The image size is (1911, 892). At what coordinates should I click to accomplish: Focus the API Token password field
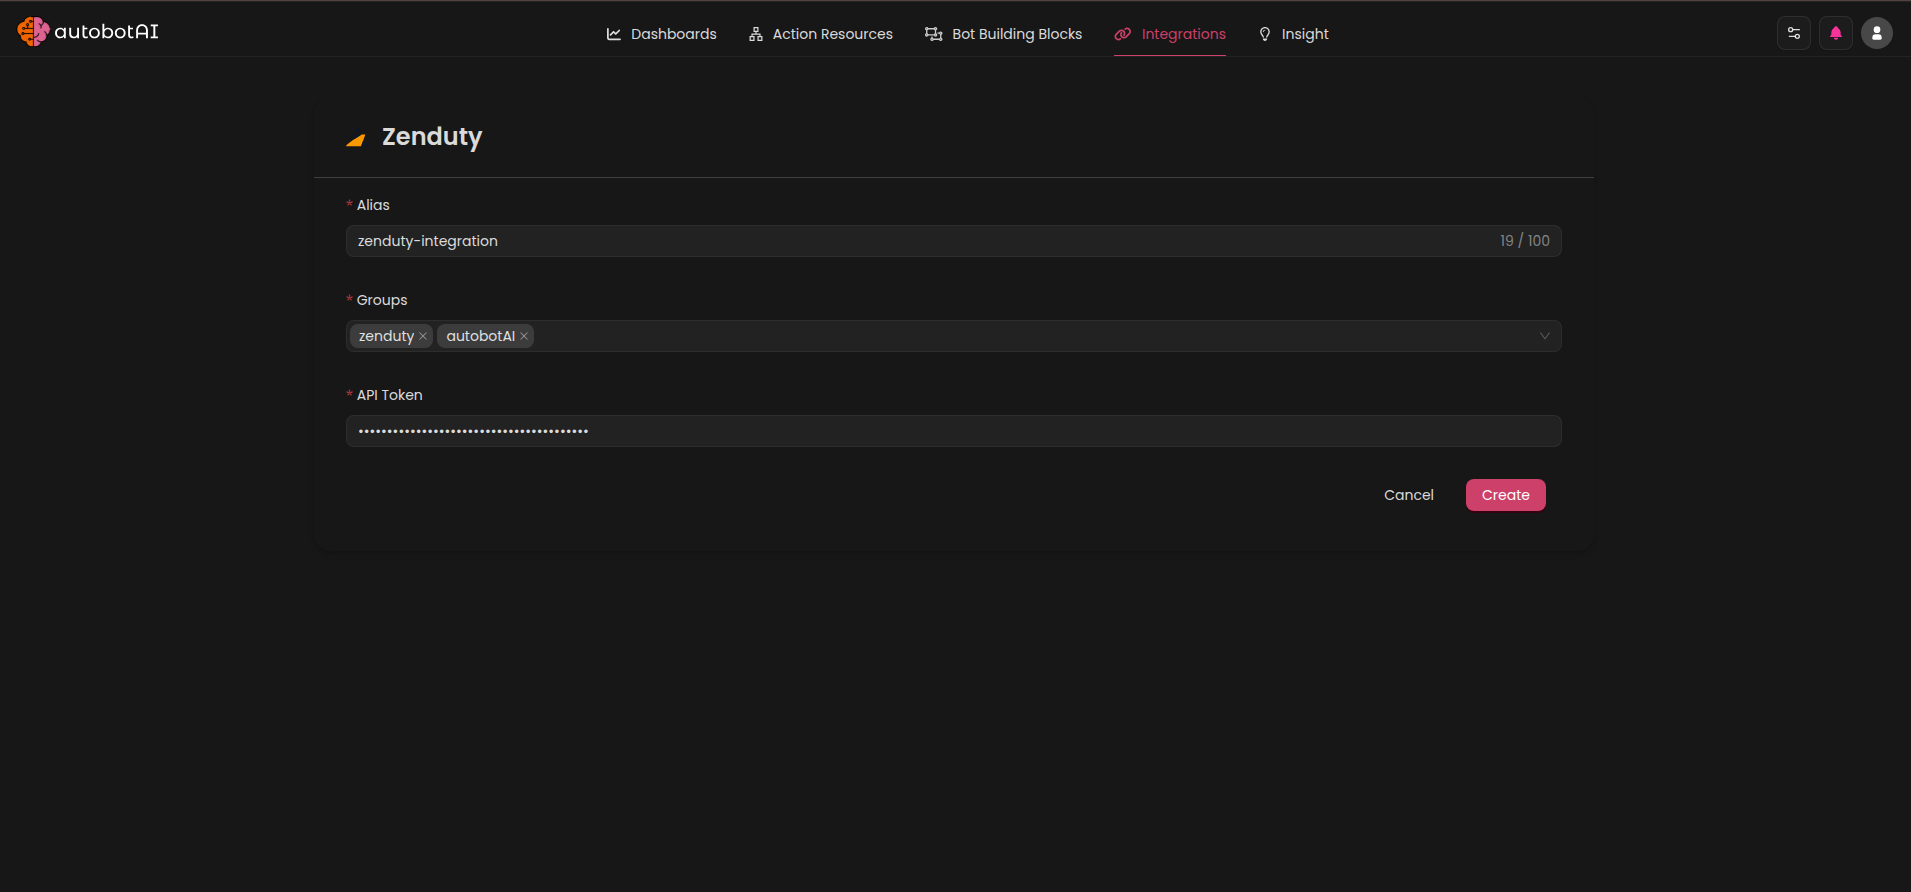[954, 431]
